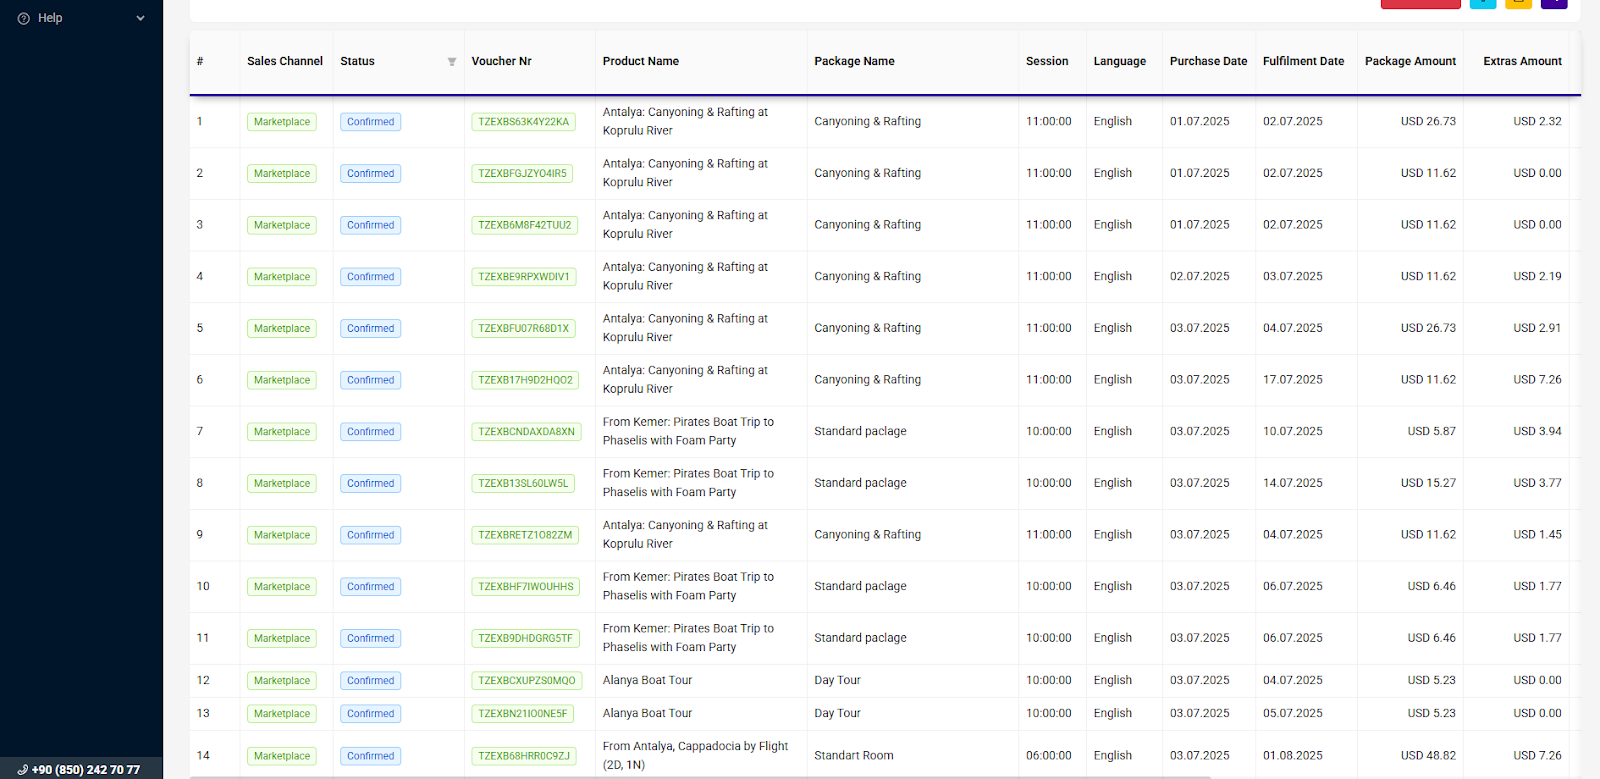Click the Confirmed status badge in row 10
Viewport: 1600px width, 779px height.
tap(371, 587)
